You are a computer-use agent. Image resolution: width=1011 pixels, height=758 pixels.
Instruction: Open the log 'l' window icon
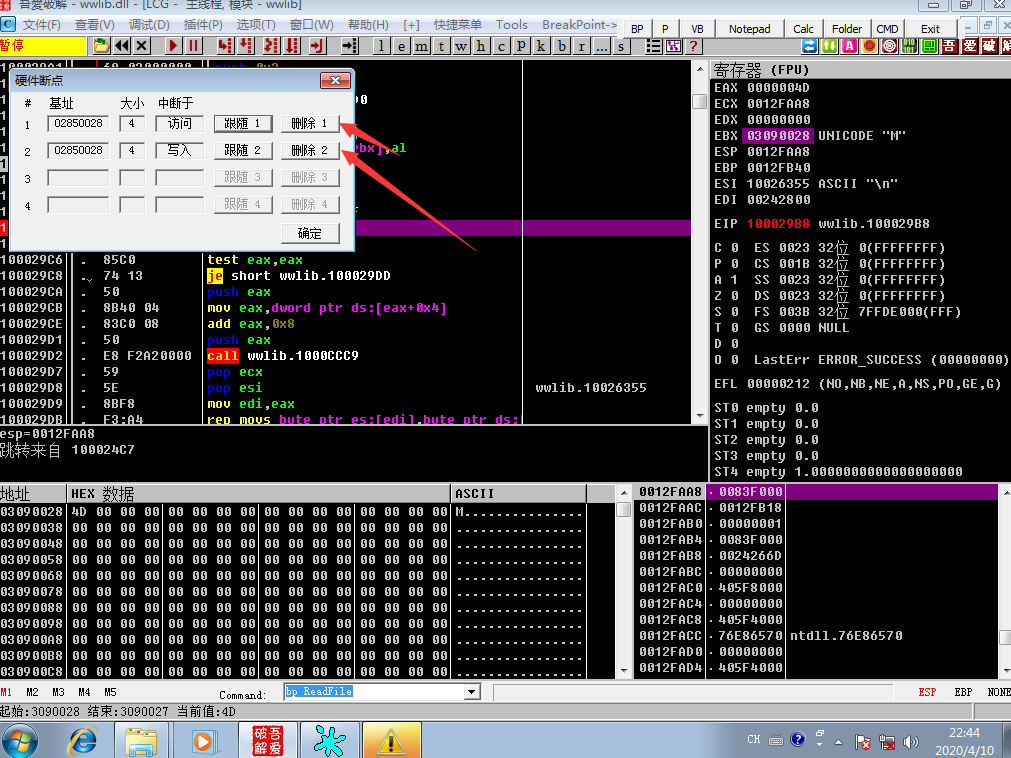[381, 46]
